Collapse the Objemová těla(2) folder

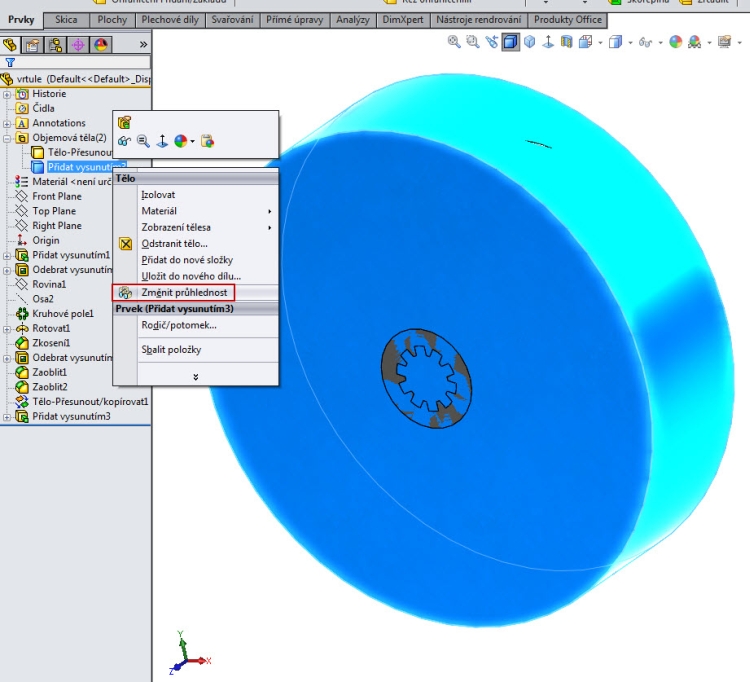click(x=7, y=138)
